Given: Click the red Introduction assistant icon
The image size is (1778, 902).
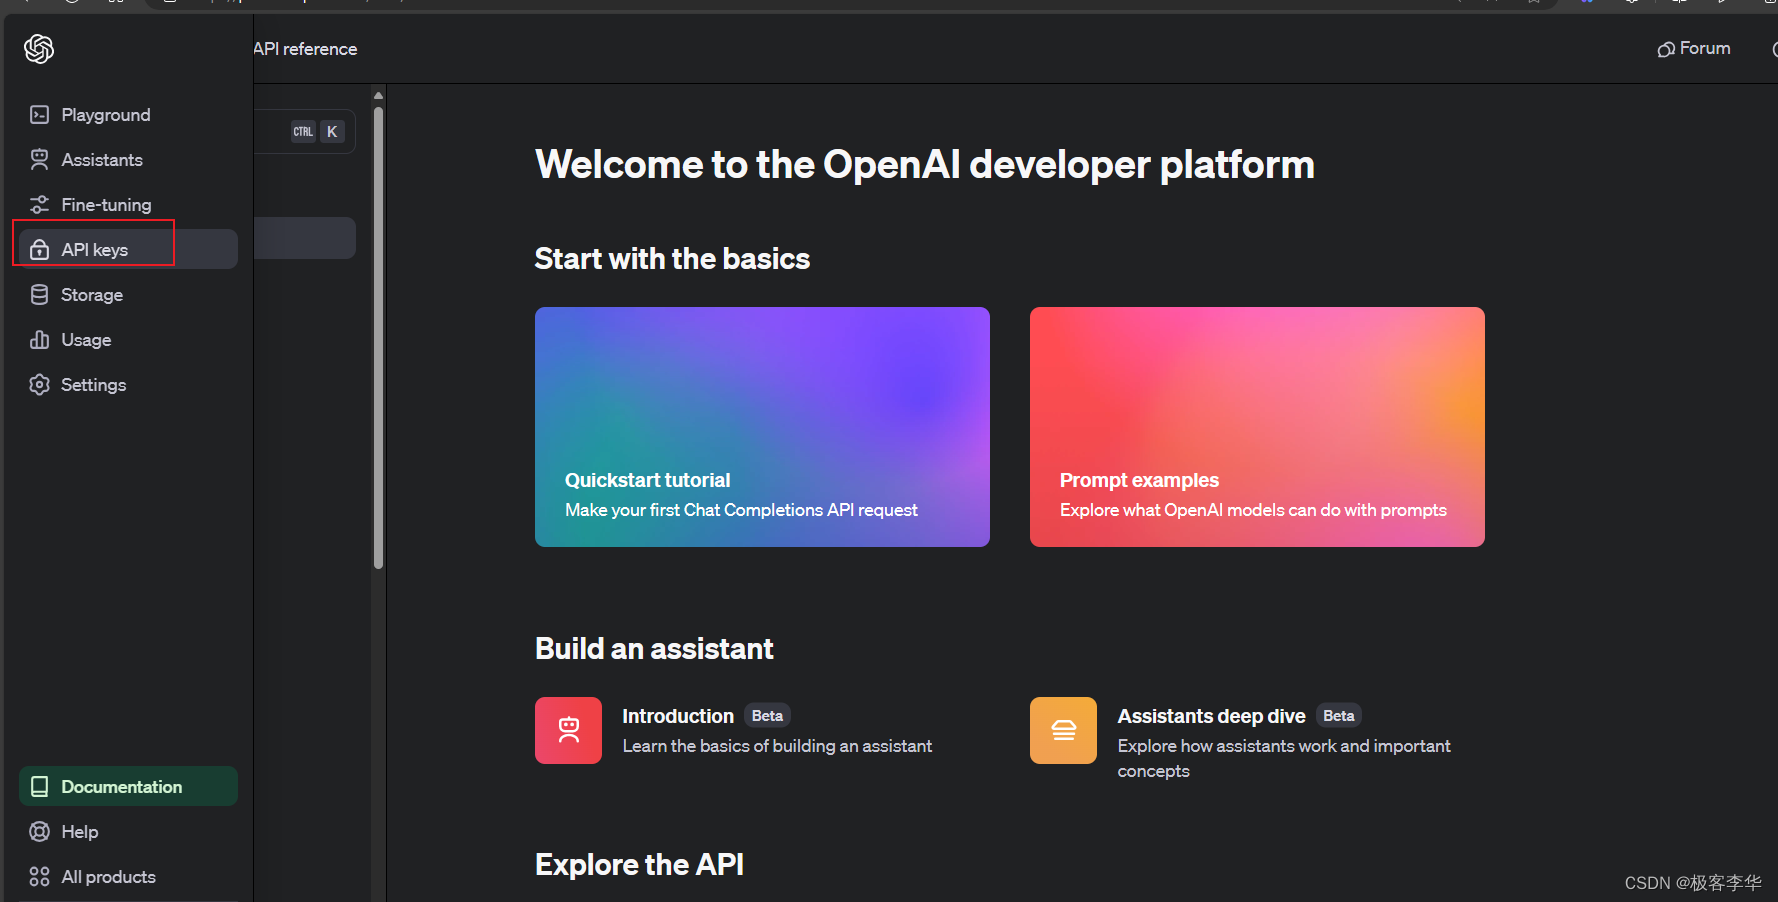Looking at the screenshot, I should (568, 730).
